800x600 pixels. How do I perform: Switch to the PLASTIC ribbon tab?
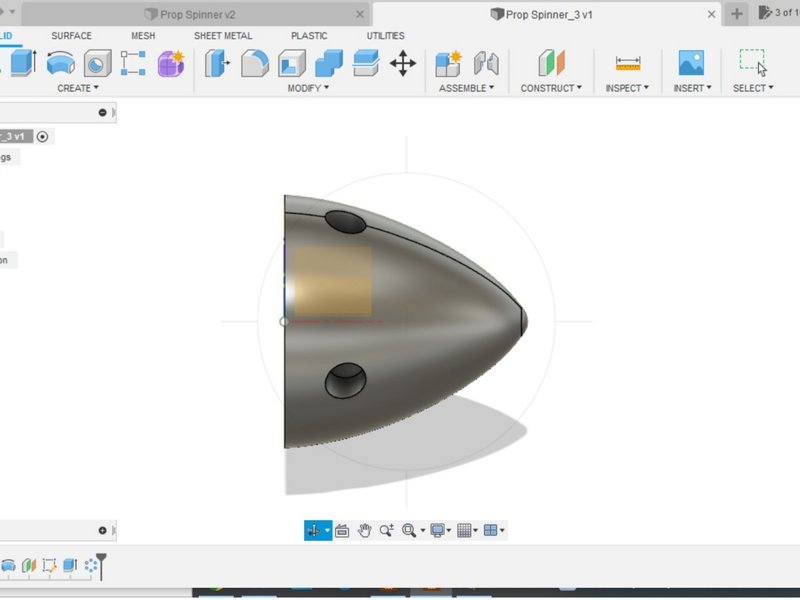coord(309,36)
